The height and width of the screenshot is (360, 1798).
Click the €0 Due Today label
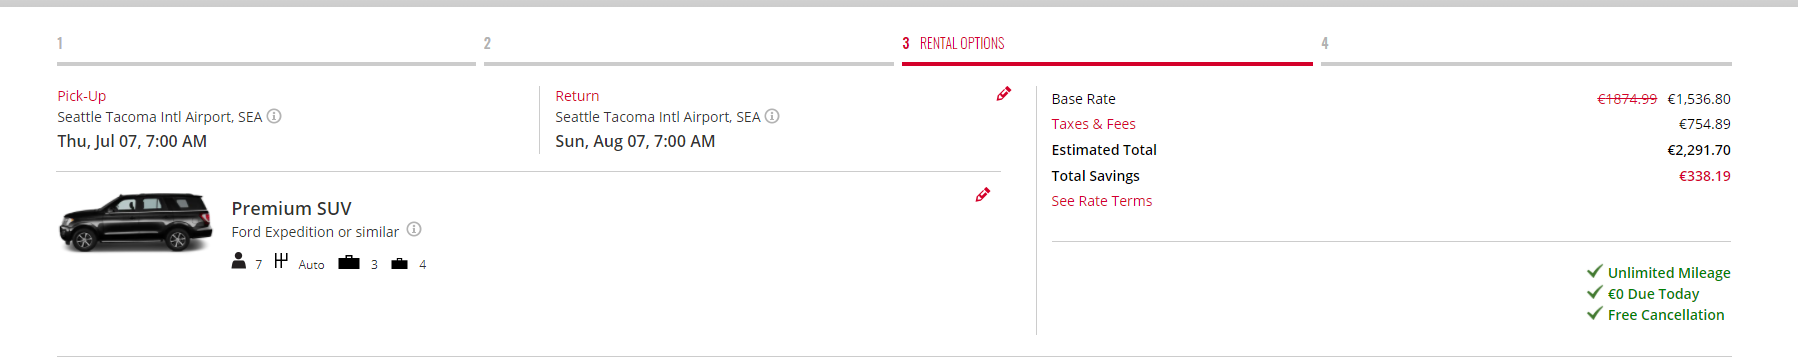(1653, 294)
